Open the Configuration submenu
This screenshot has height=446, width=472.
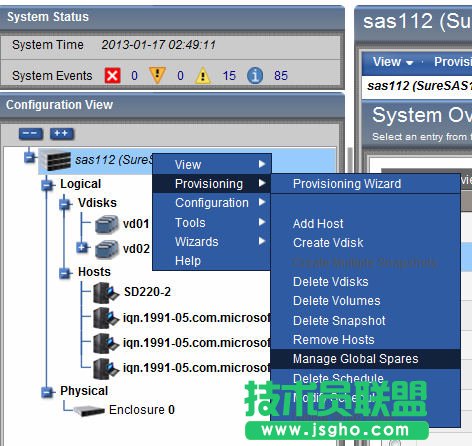tap(212, 203)
